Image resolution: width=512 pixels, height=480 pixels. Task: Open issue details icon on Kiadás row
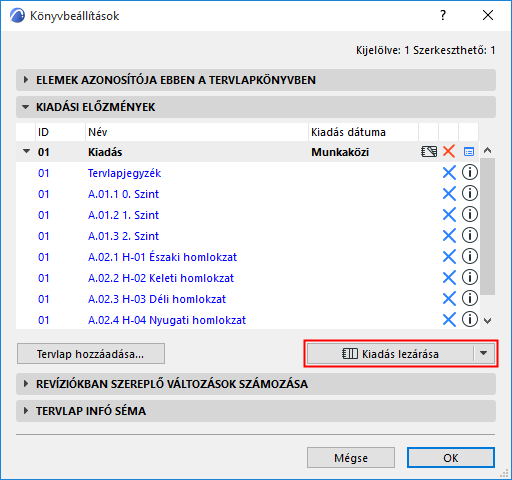(x=469, y=152)
